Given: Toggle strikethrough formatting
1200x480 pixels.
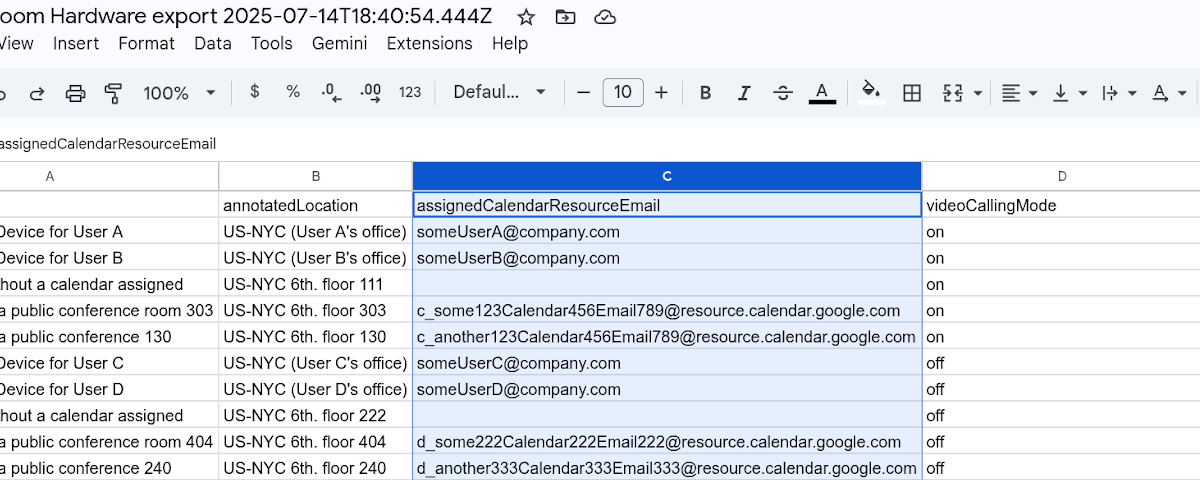Looking at the screenshot, I should tap(783, 93).
